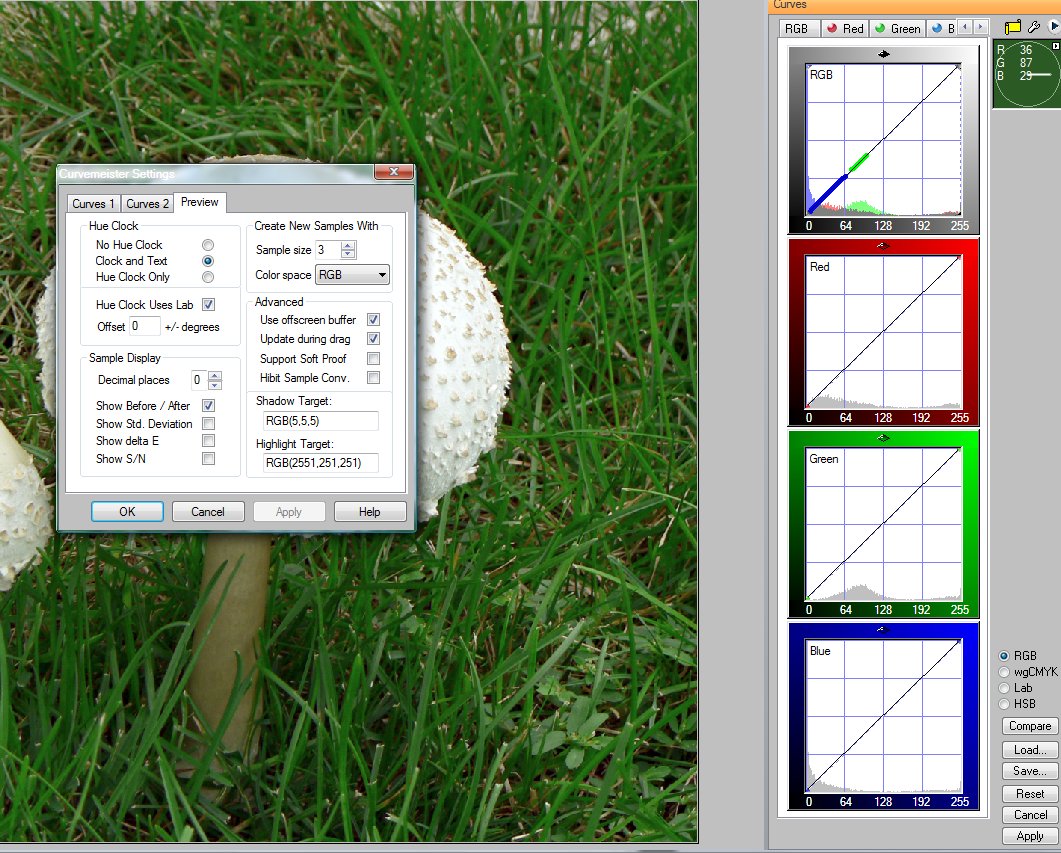Viewport: 1061px width, 853px height.
Task: Click the Red channel curve graph
Action: [x=884, y=332]
